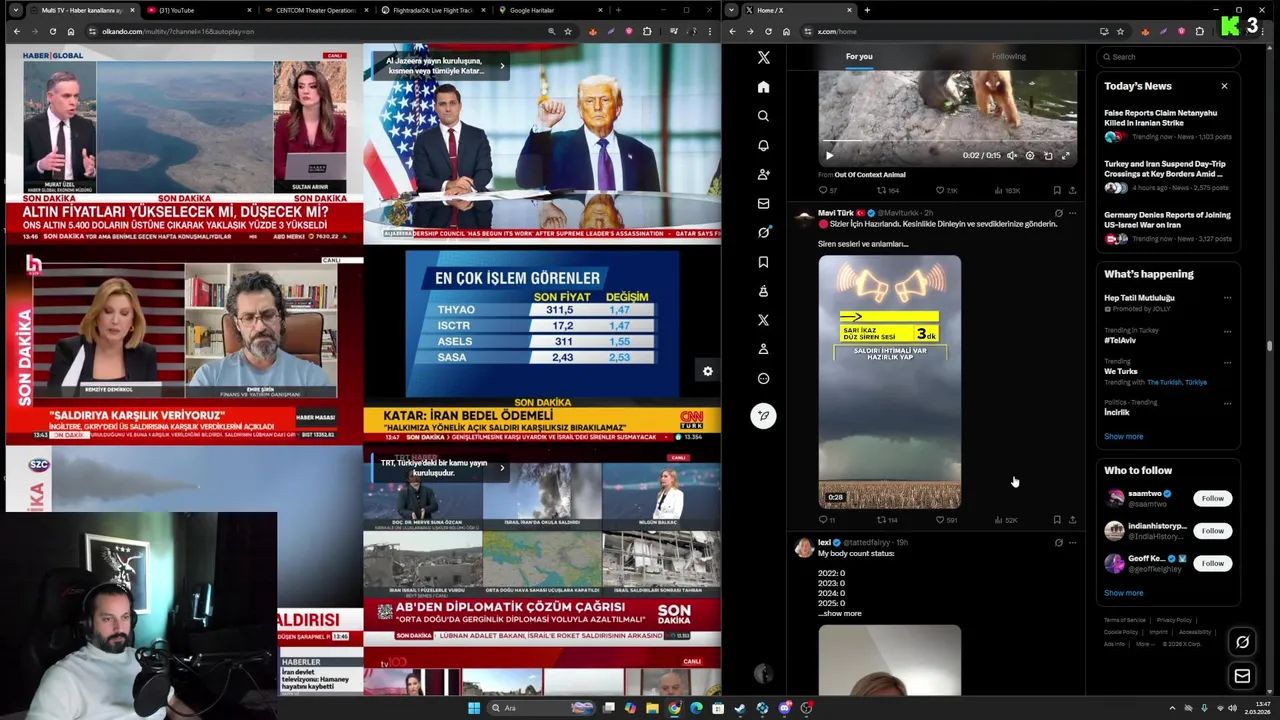Switch to CENTCOM Theater Operations tab
Image resolution: width=1280 pixels, height=720 pixels.
pos(316,10)
